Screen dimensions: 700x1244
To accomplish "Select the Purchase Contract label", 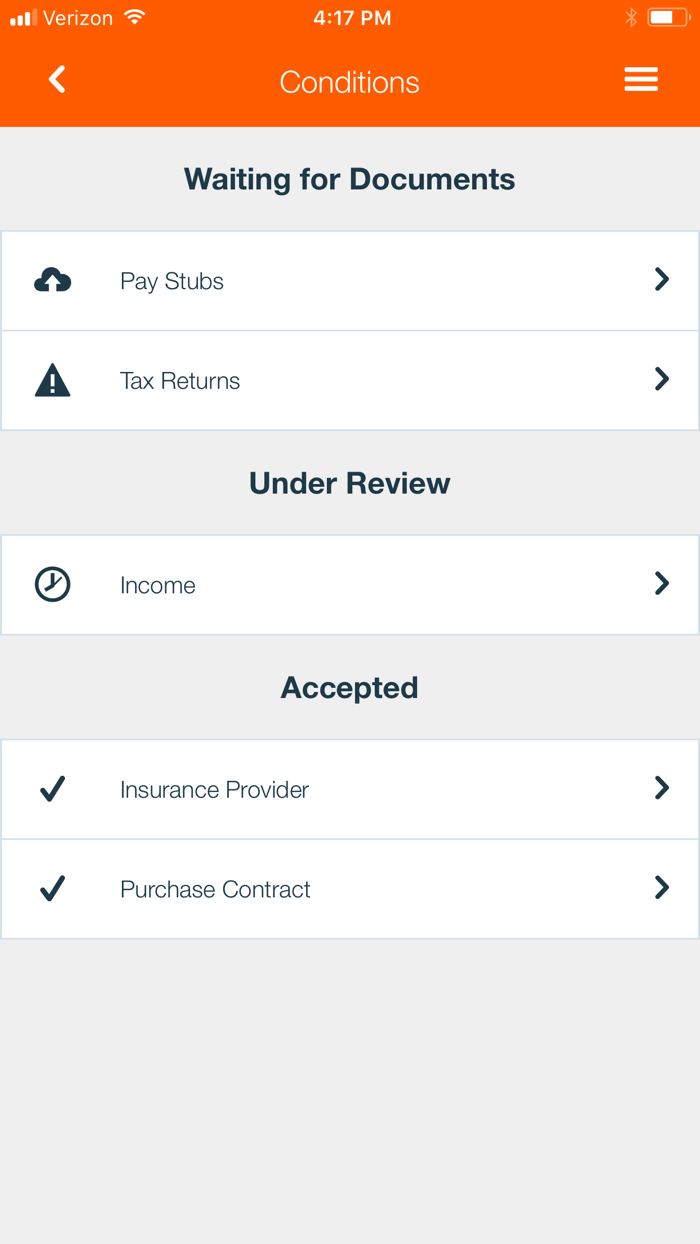I will (215, 889).
